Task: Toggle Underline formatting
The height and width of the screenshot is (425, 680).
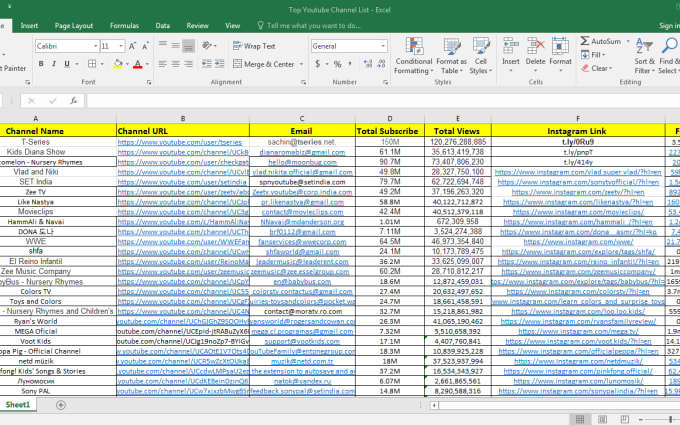Action: coord(67,64)
